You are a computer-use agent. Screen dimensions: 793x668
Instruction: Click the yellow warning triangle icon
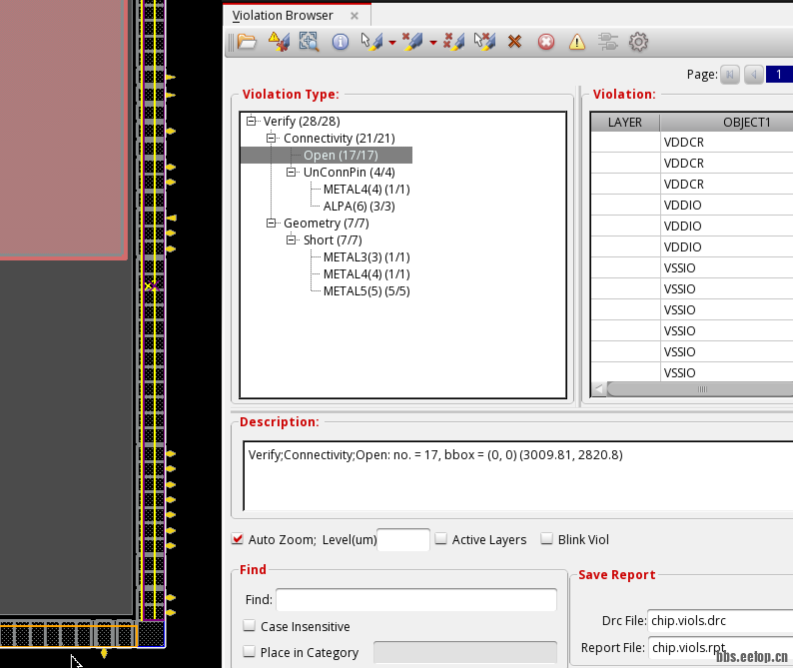[577, 42]
